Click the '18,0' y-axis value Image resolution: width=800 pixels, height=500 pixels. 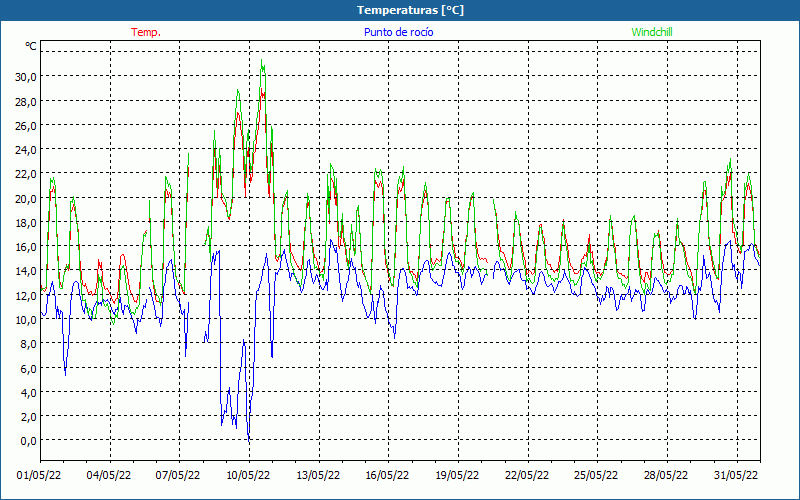26,222
